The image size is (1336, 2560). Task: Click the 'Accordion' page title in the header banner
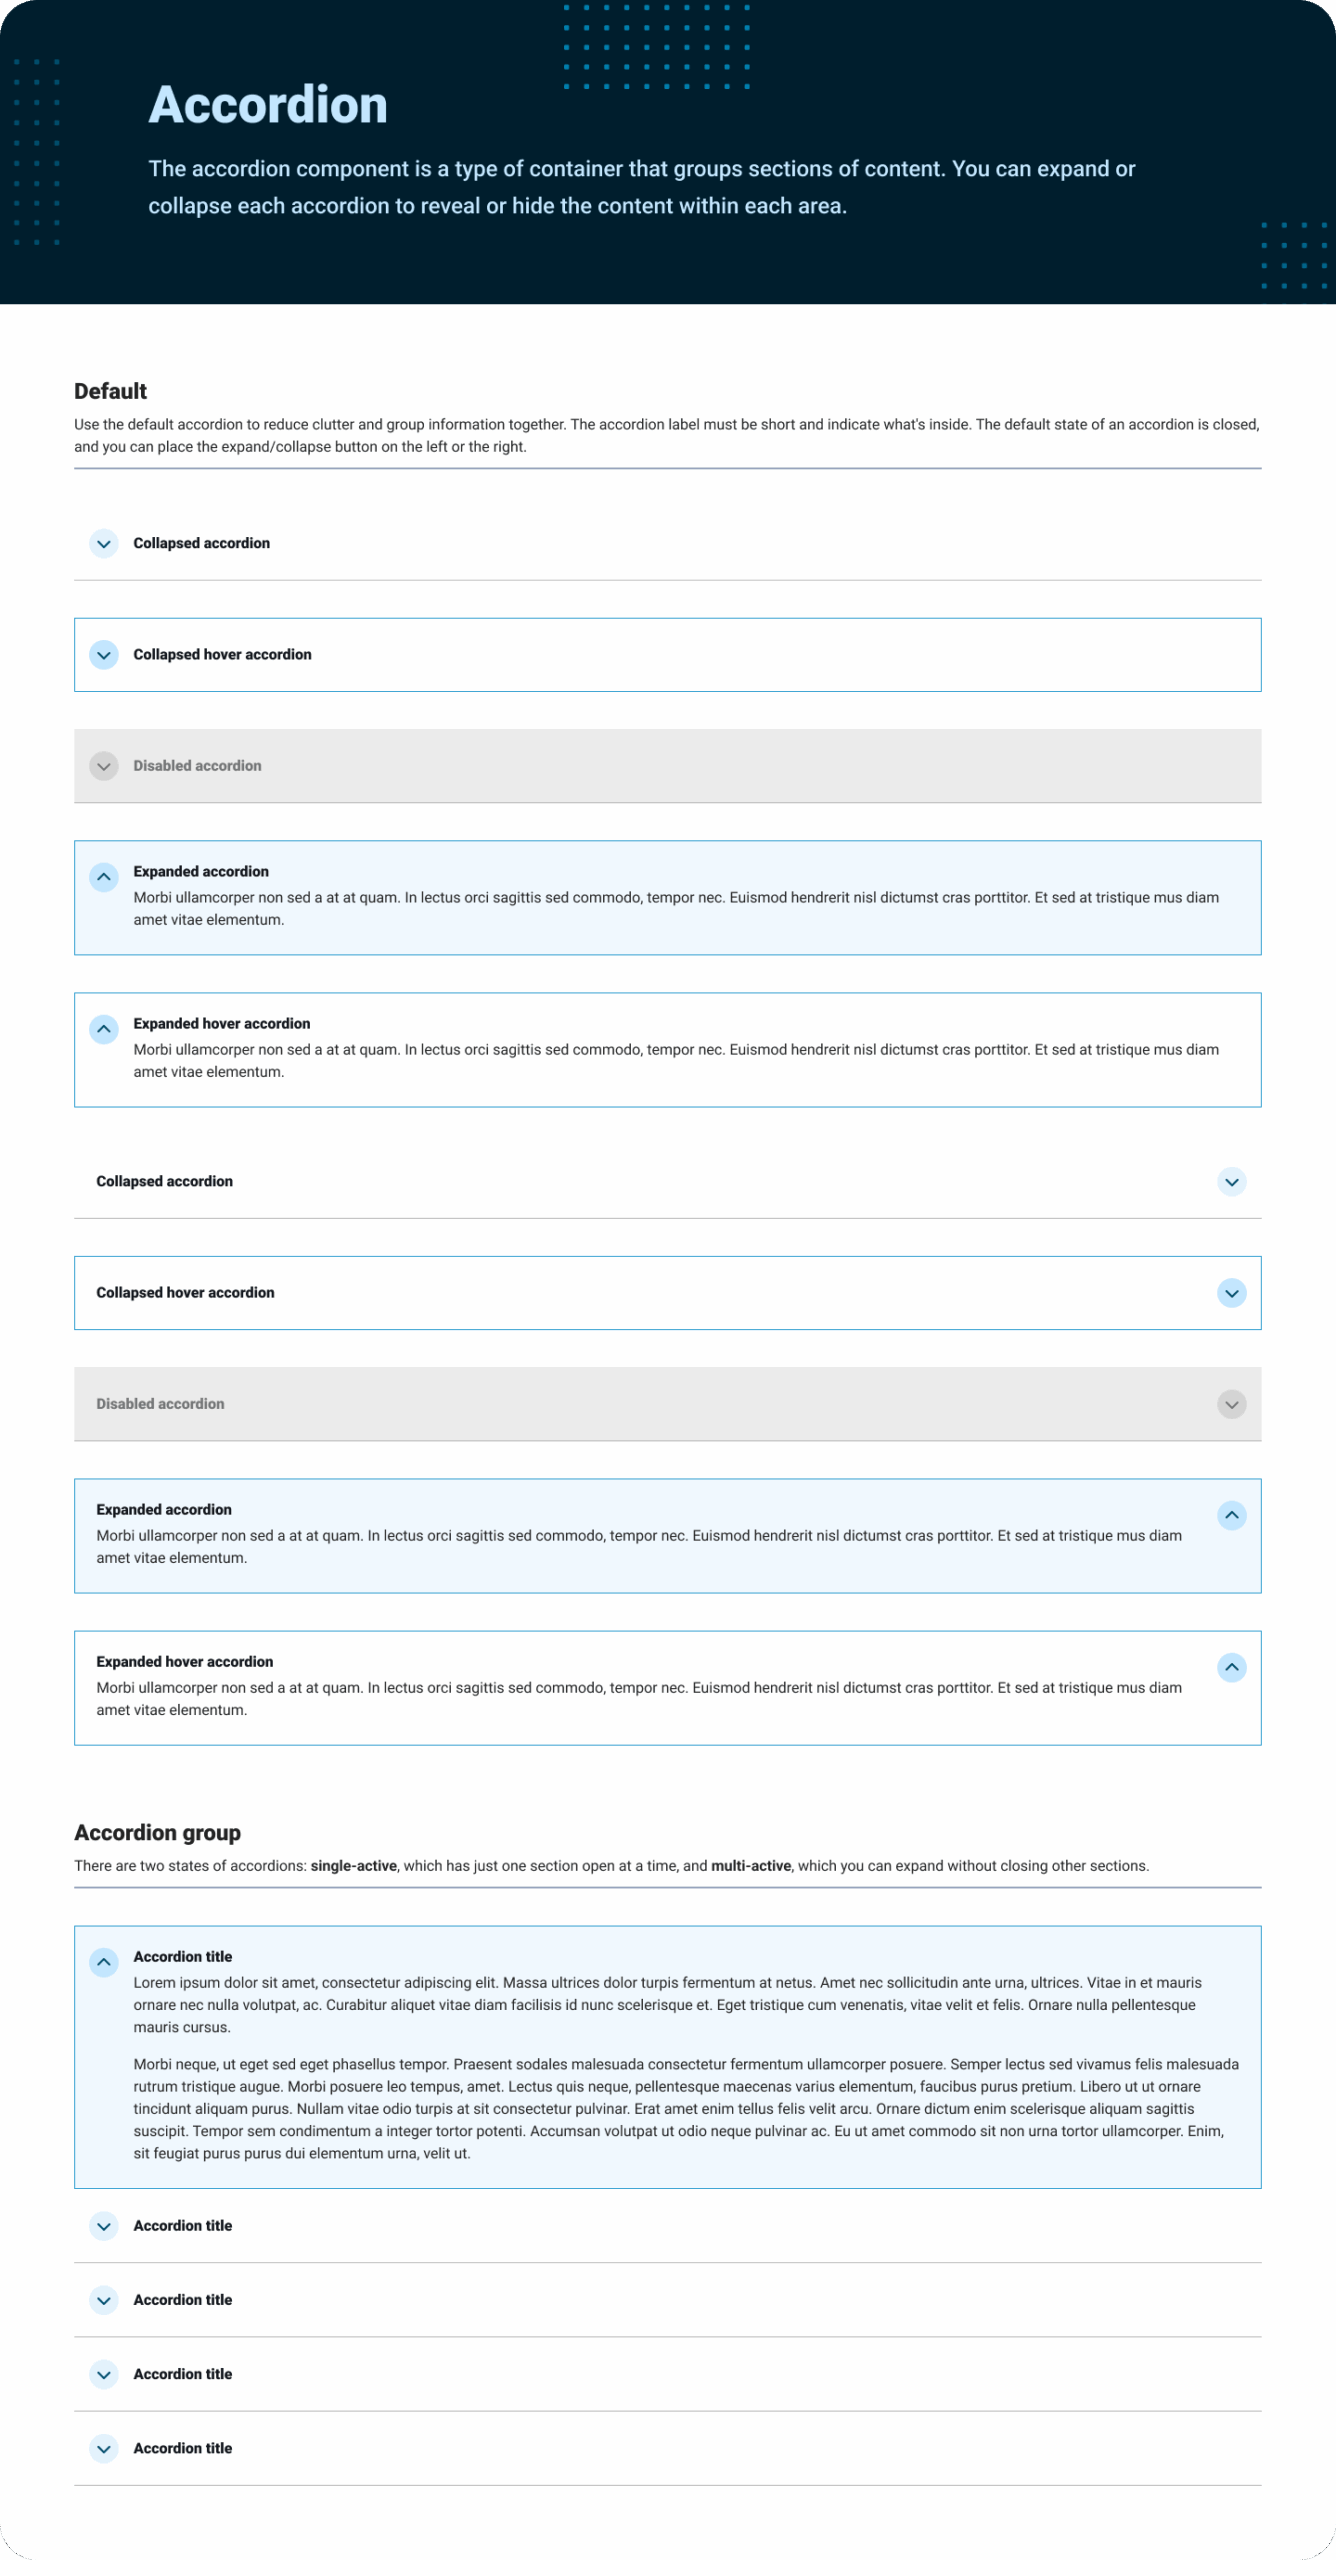268,104
